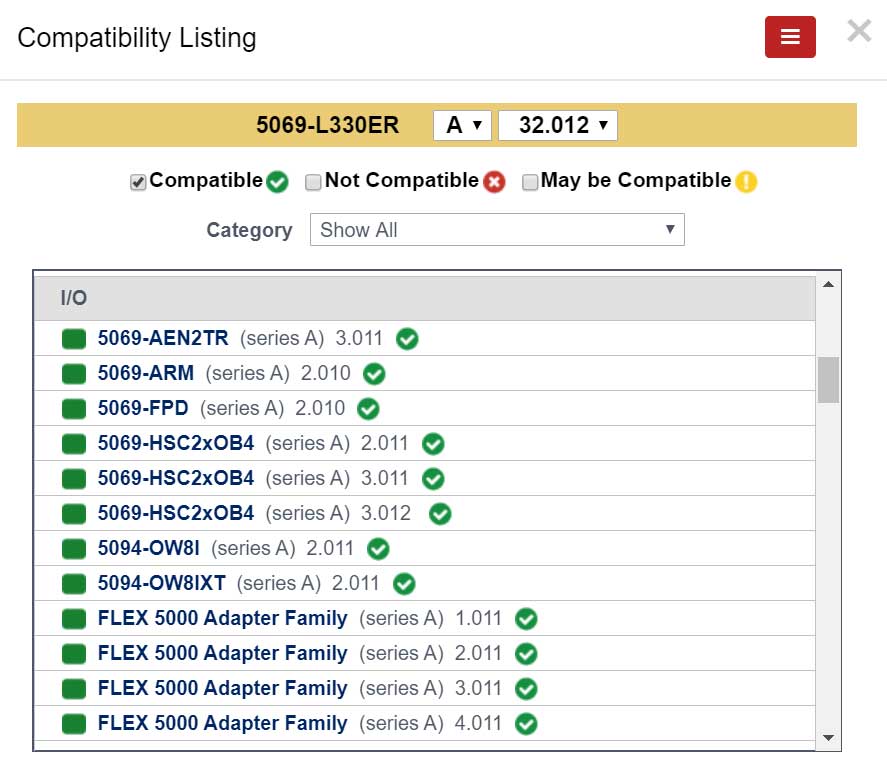
Task: Open the 32.012 firmware version dropdown
Action: (x=558, y=125)
